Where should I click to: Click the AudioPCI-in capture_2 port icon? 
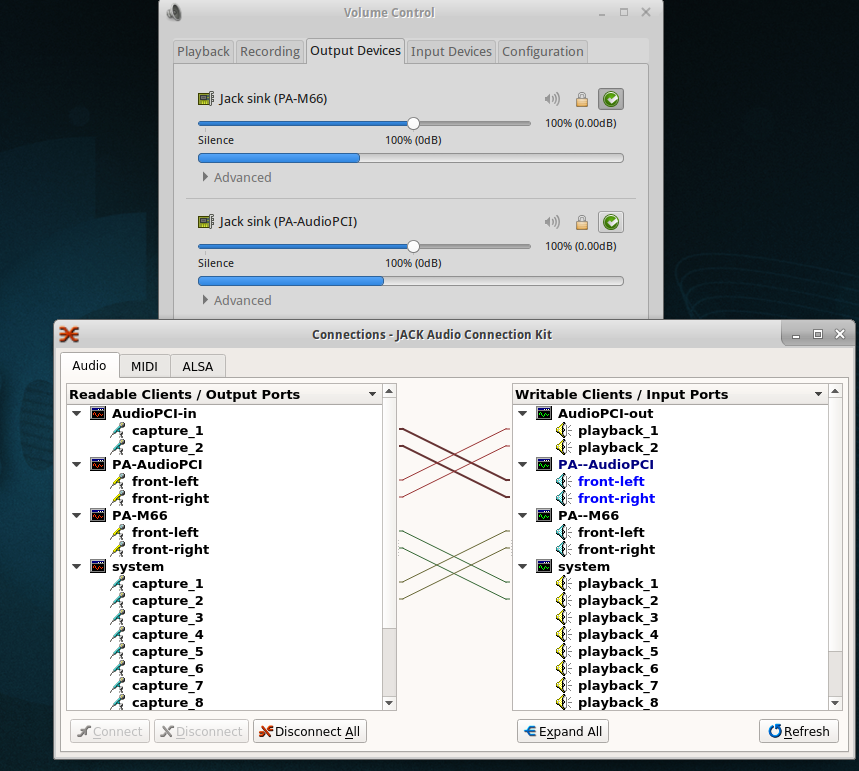pyautogui.click(x=118, y=448)
